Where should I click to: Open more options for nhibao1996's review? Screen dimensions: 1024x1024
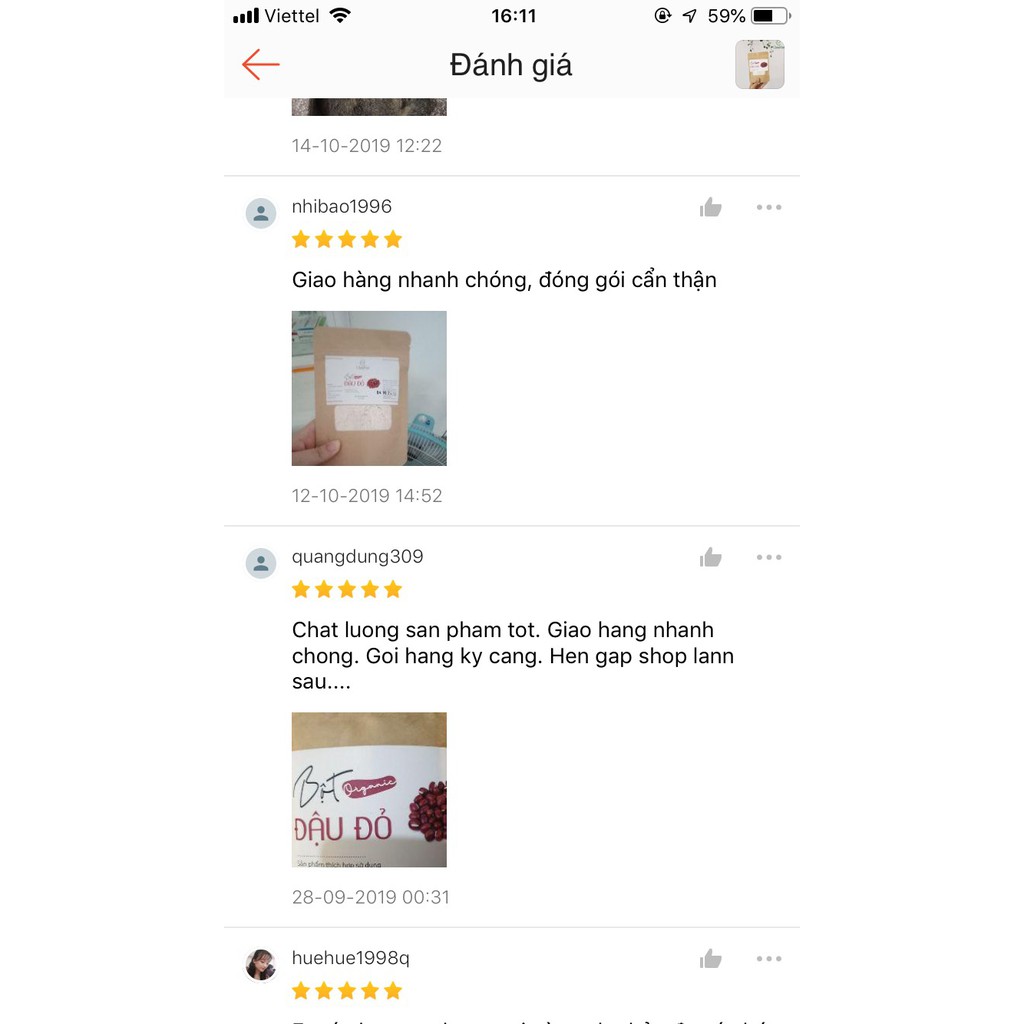(769, 208)
